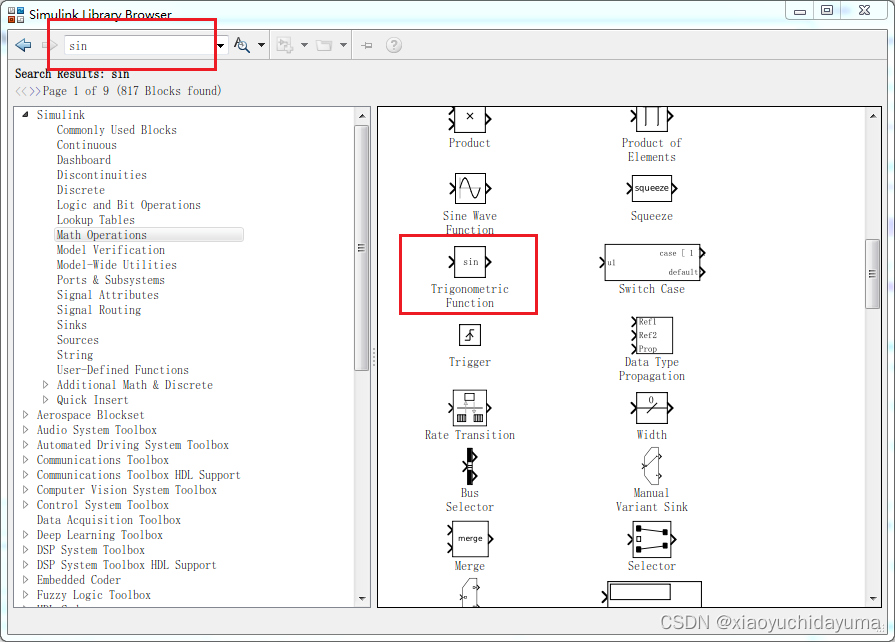Go to next search results page
This screenshot has height=642, width=895.
[x=35, y=91]
